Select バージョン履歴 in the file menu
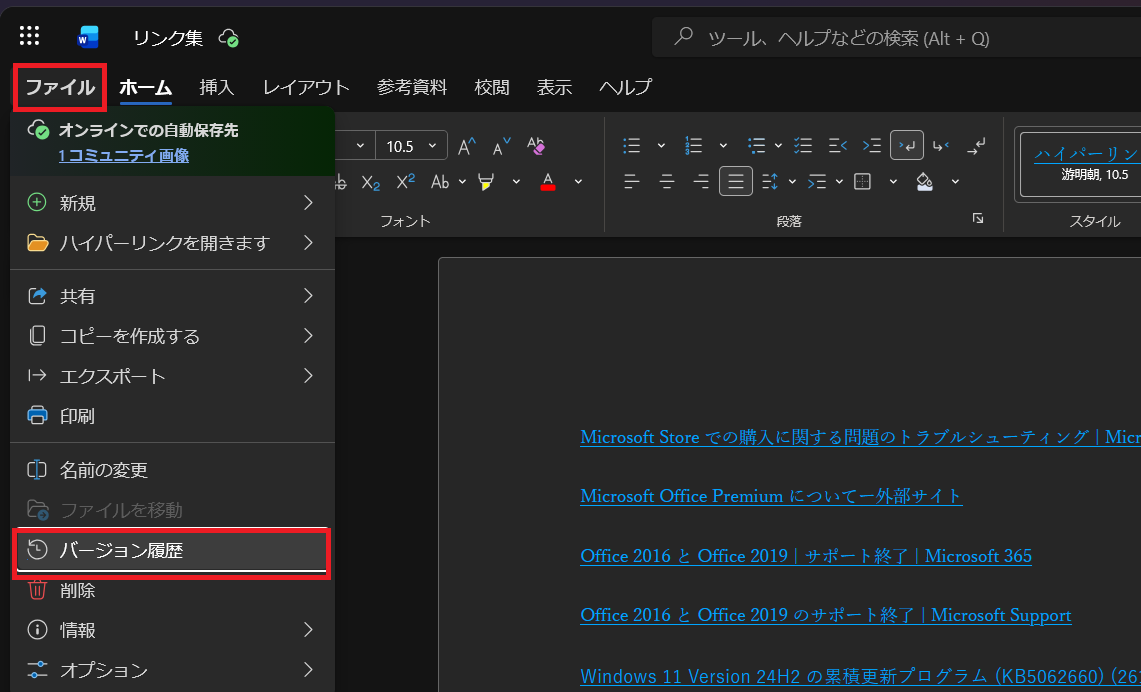This screenshot has height=692, width=1141. (x=172, y=551)
